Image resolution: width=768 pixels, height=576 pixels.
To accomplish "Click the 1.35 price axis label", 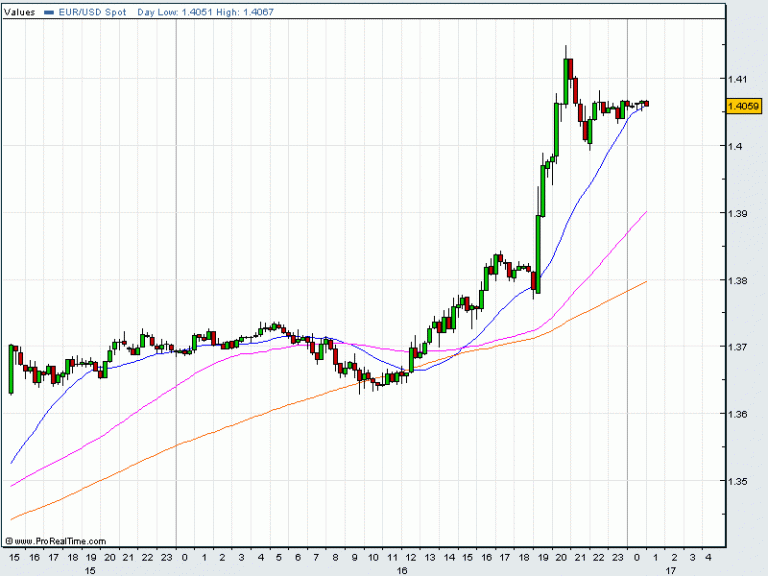I will (738, 481).
